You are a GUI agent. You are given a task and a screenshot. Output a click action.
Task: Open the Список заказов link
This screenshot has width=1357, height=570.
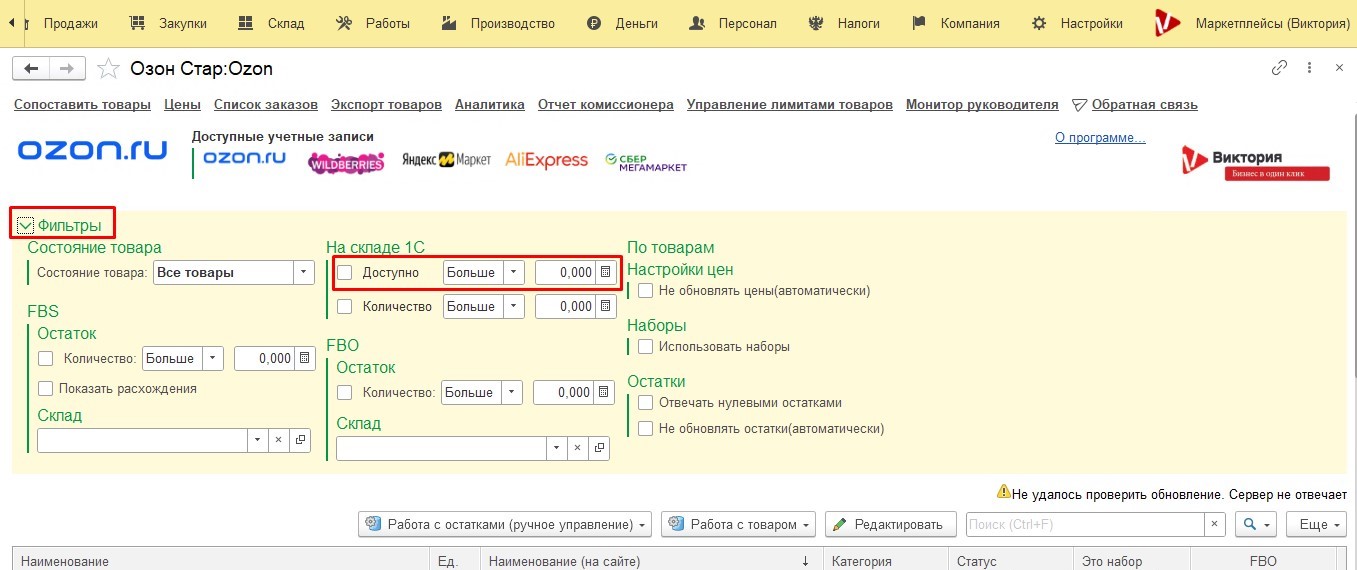266,104
